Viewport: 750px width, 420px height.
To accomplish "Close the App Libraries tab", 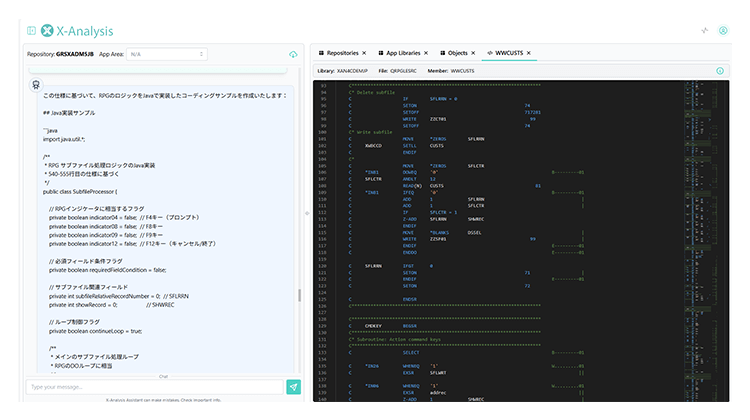I will coord(427,52).
